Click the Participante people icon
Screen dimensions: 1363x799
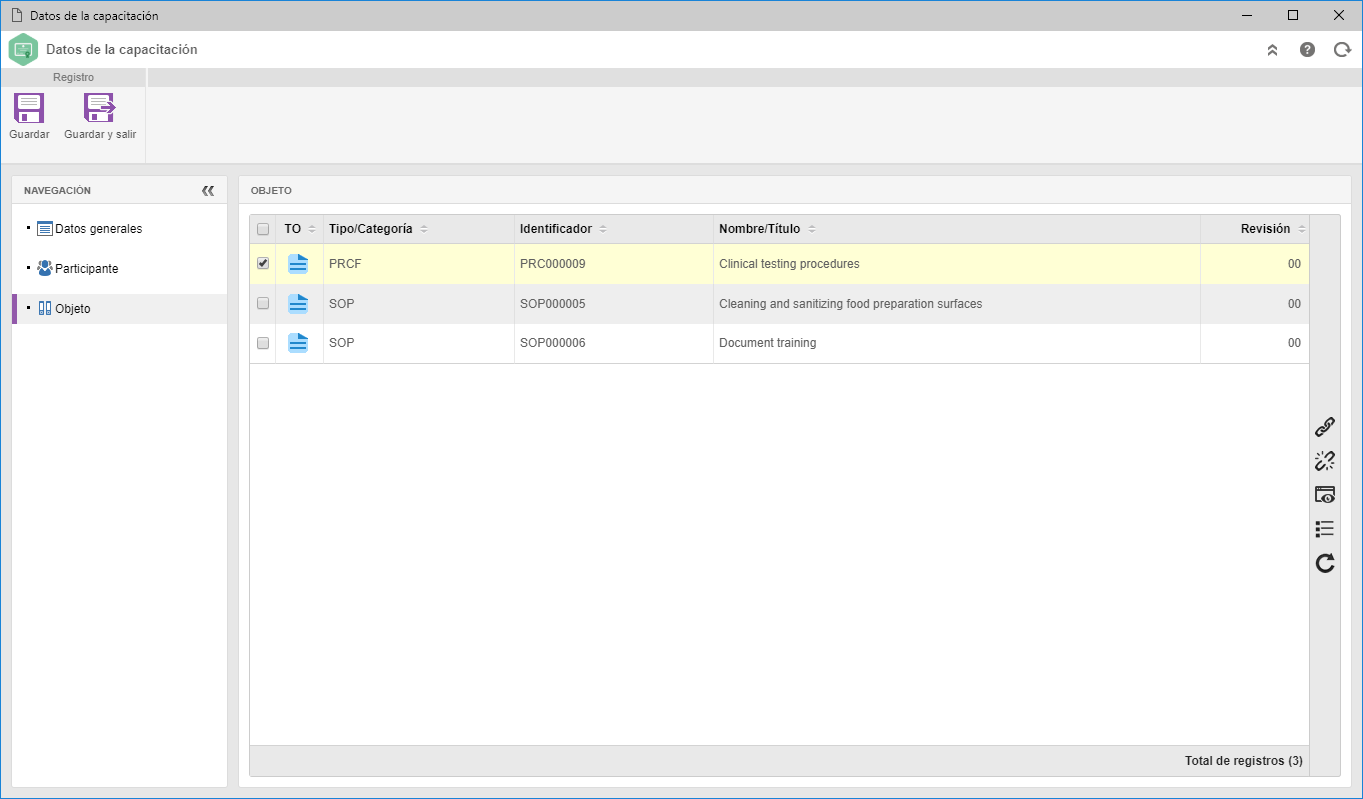(x=44, y=268)
